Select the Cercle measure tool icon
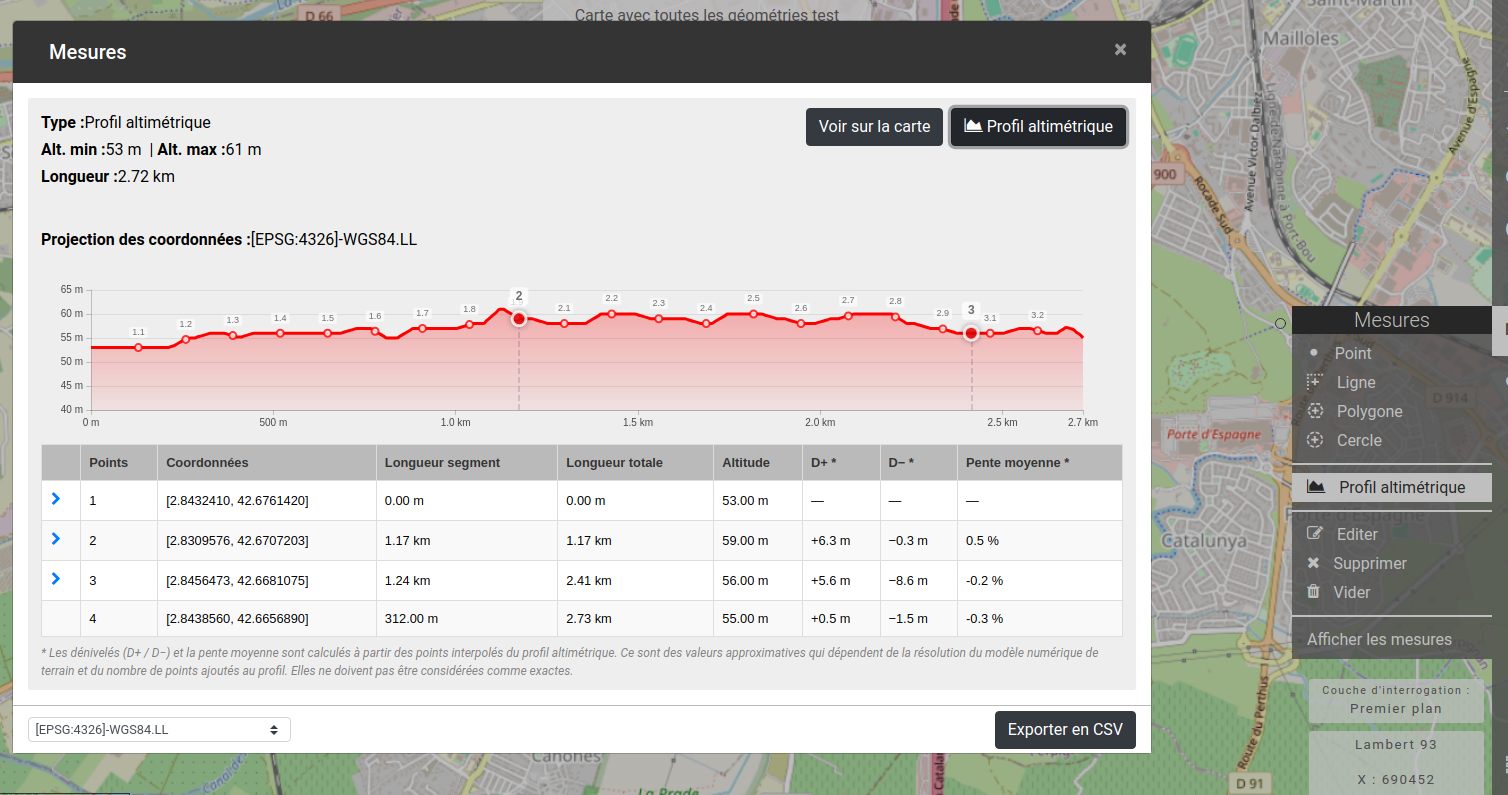The image size is (1508, 795). pyautogui.click(x=1315, y=440)
